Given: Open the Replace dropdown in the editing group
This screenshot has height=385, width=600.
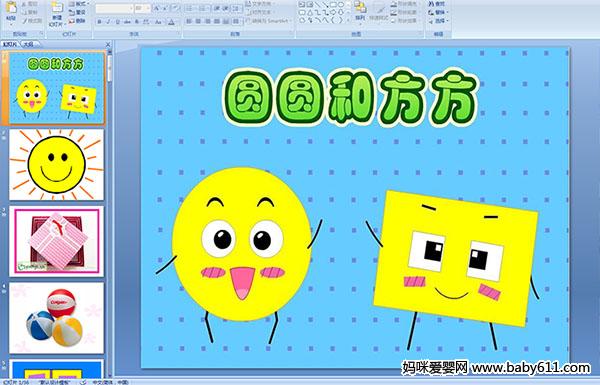Looking at the screenshot, I should pos(439,12).
